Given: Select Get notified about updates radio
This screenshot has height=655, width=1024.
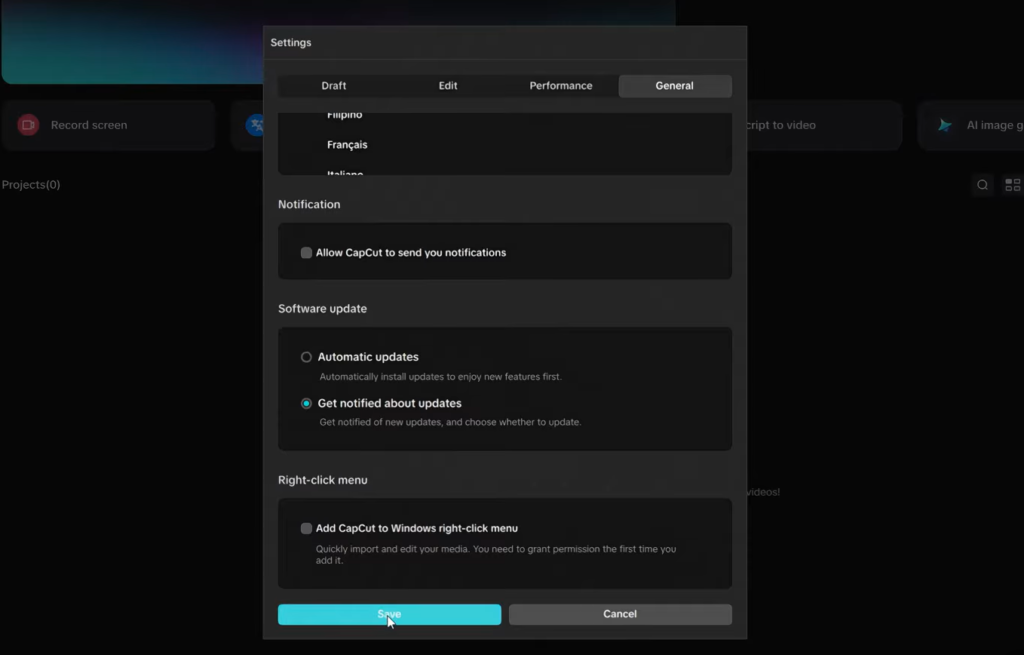Looking at the screenshot, I should pos(306,404).
